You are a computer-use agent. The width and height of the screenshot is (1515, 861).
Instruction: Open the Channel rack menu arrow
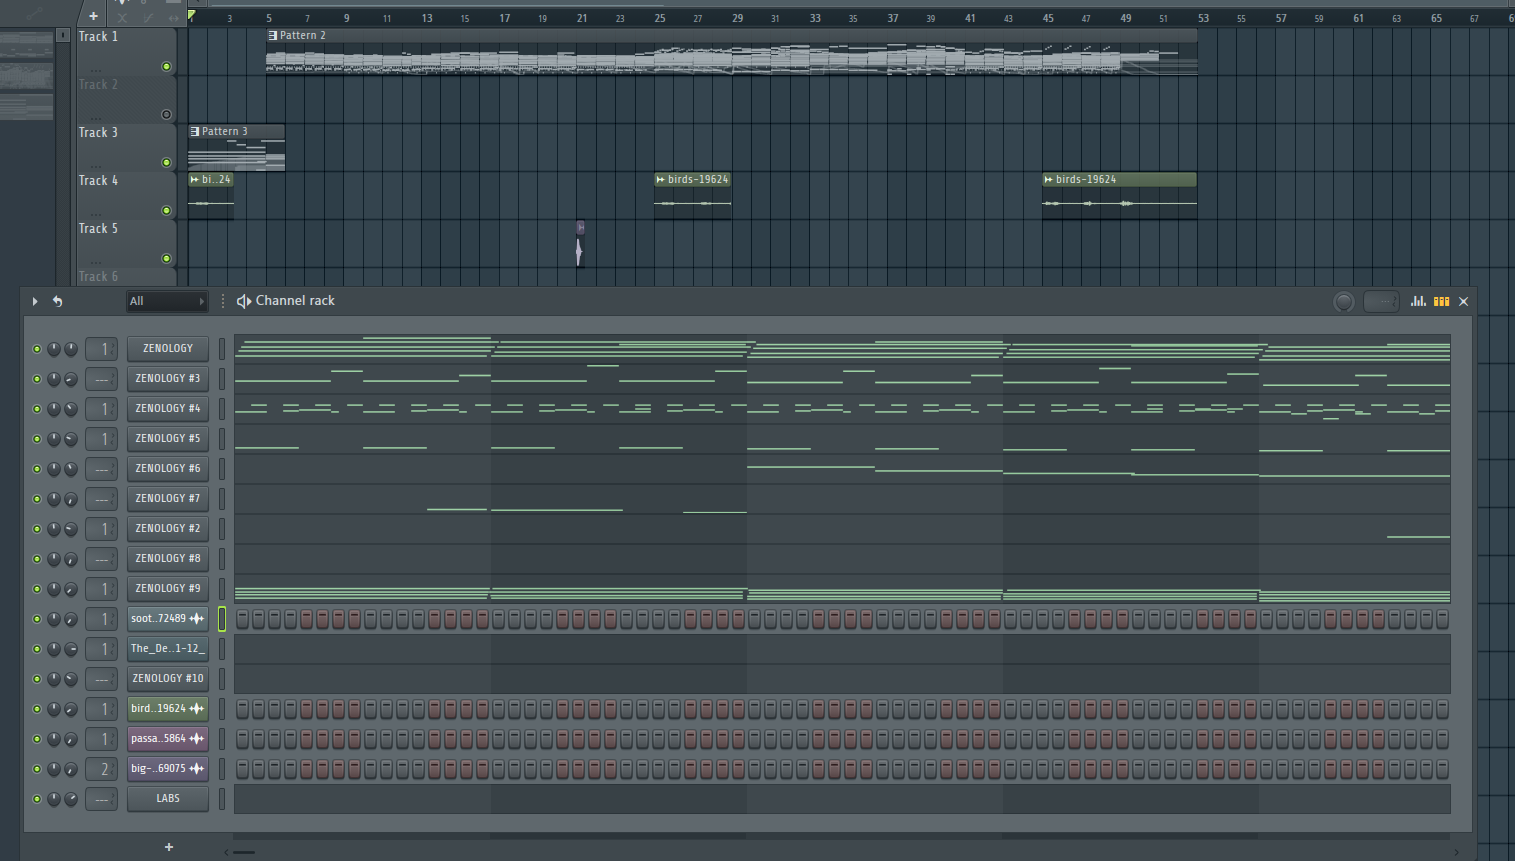(35, 301)
